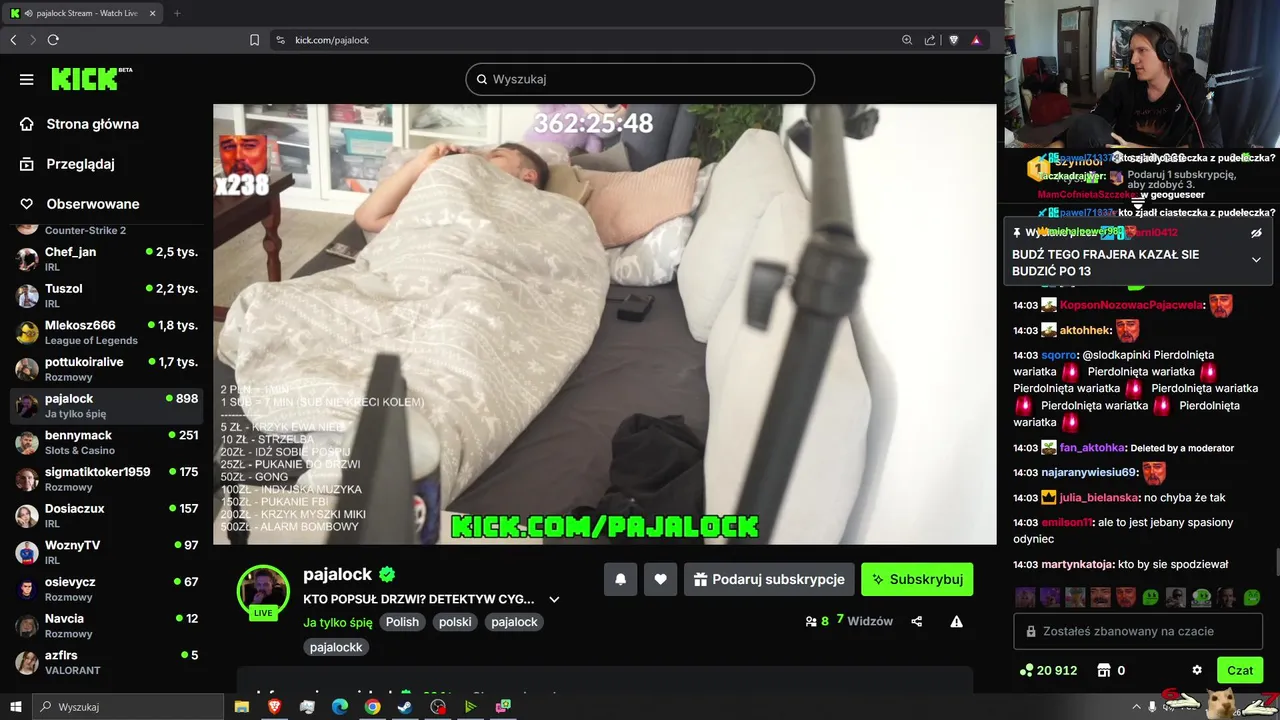Open File Explorer from the taskbar
The image size is (1280, 720).
click(242, 706)
